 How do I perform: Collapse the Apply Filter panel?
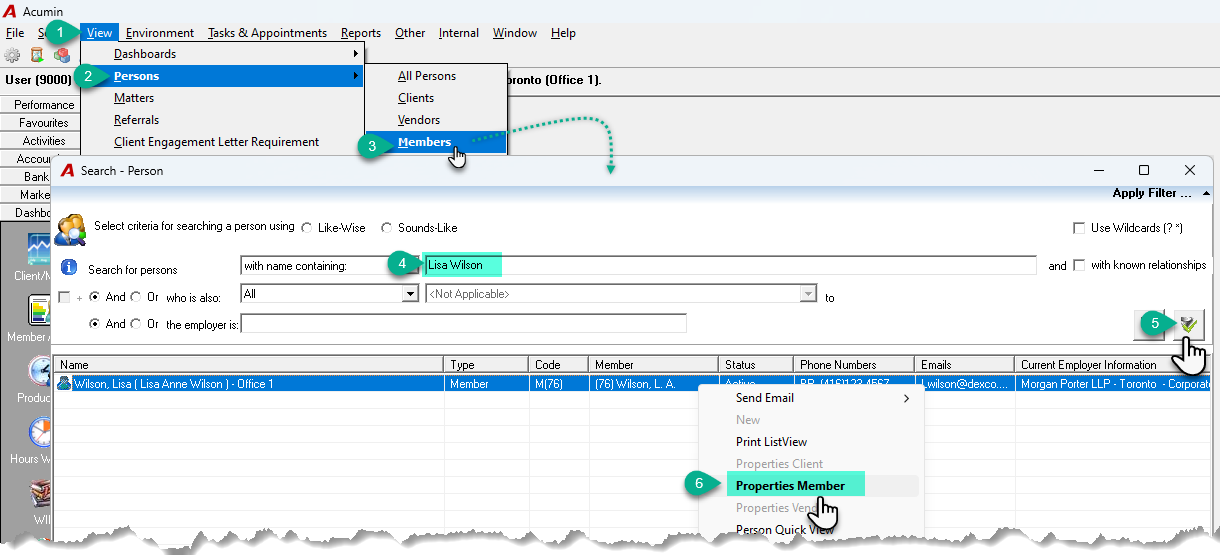(1206, 193)
